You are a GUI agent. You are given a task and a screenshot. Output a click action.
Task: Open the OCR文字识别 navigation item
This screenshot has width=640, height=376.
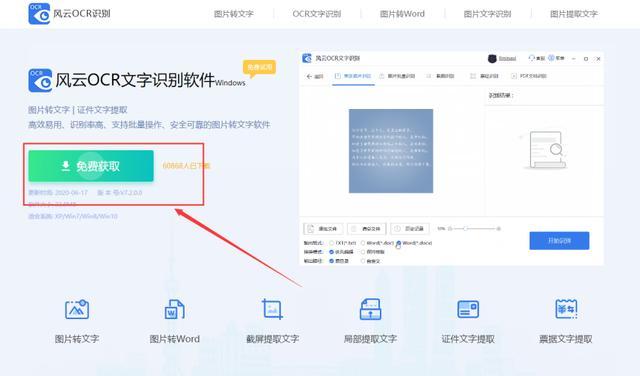tap(317, 14)
